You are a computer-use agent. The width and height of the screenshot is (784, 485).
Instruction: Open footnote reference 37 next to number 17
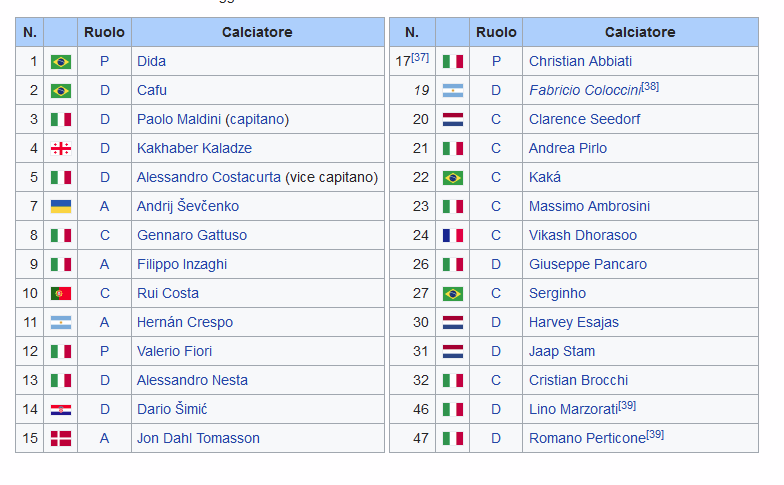pyautogui.click(x=420, y=58)
